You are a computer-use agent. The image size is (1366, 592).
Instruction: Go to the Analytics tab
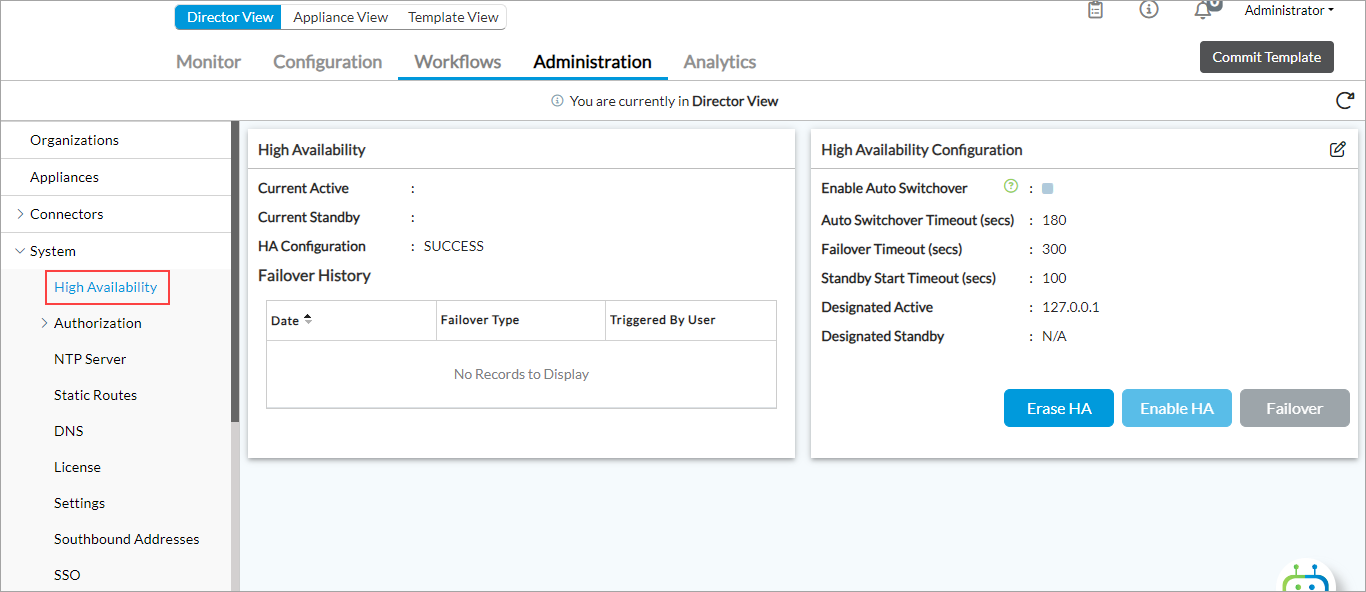click(x=719, y=61)
